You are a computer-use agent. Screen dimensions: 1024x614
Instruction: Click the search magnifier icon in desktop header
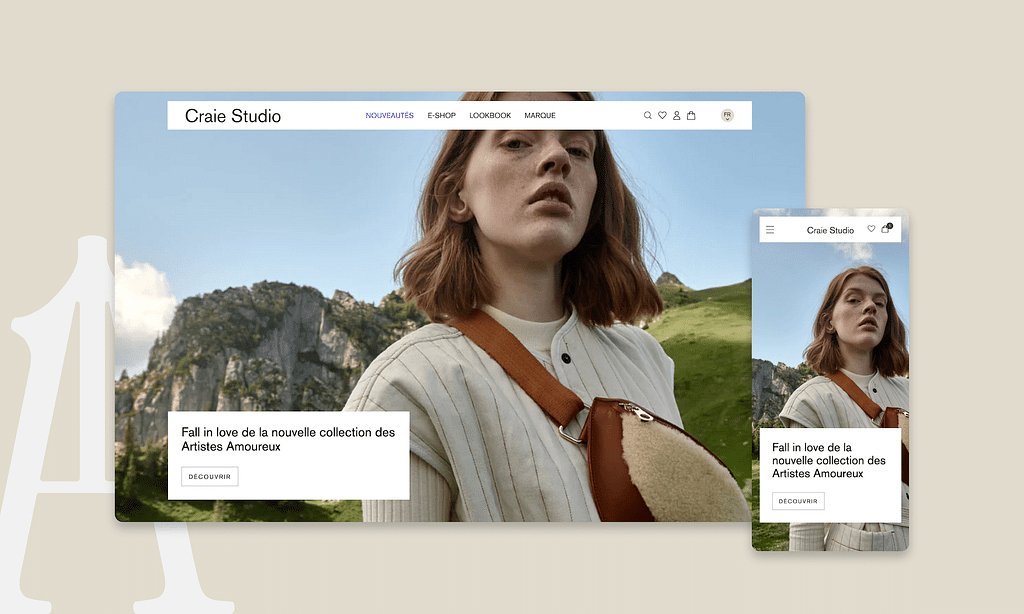(x=648, y=116)
